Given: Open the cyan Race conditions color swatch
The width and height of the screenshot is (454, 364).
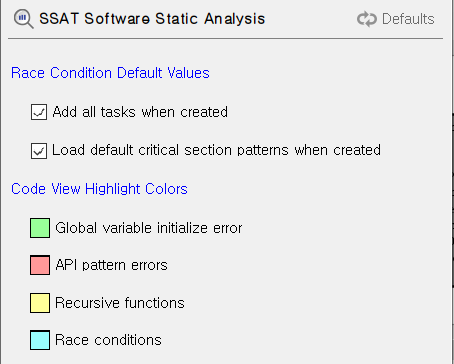Looking at the screenshot, I should pyautogui.click(x=40, y=340).
